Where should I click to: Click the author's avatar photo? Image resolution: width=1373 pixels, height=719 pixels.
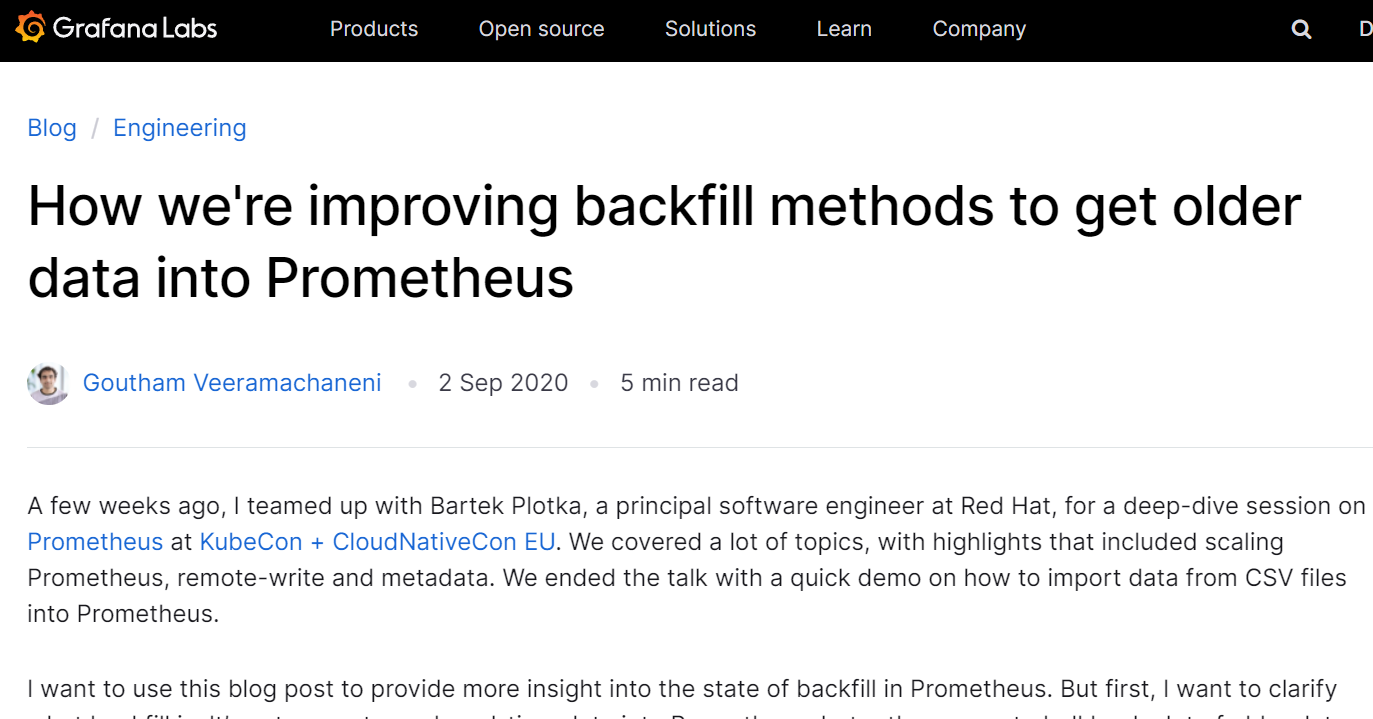(x=47, y=383)
